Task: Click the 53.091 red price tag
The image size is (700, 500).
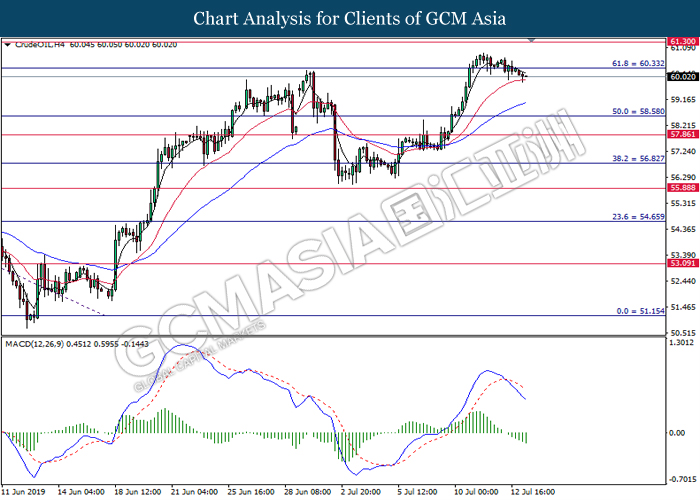Action: [x=683, y=263]
